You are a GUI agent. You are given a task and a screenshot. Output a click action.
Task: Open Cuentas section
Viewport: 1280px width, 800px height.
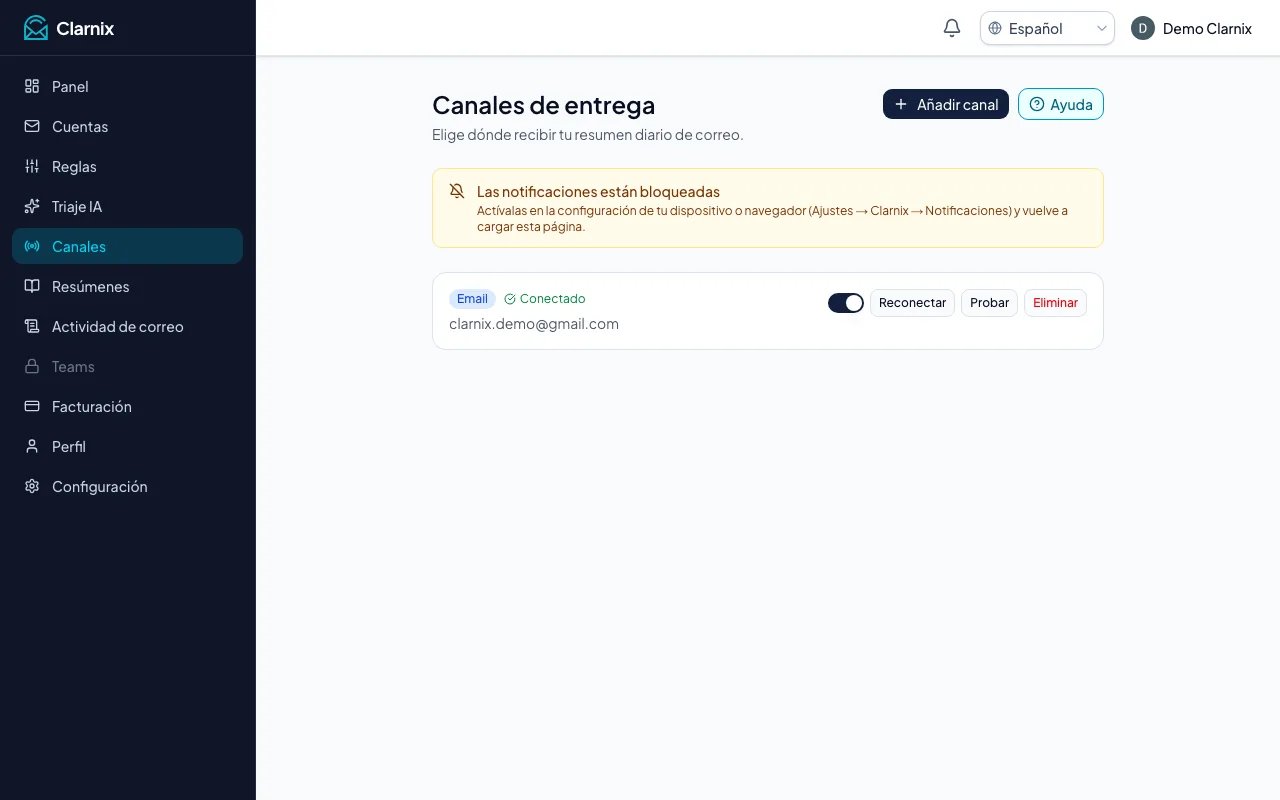click(x=127, y=126)
